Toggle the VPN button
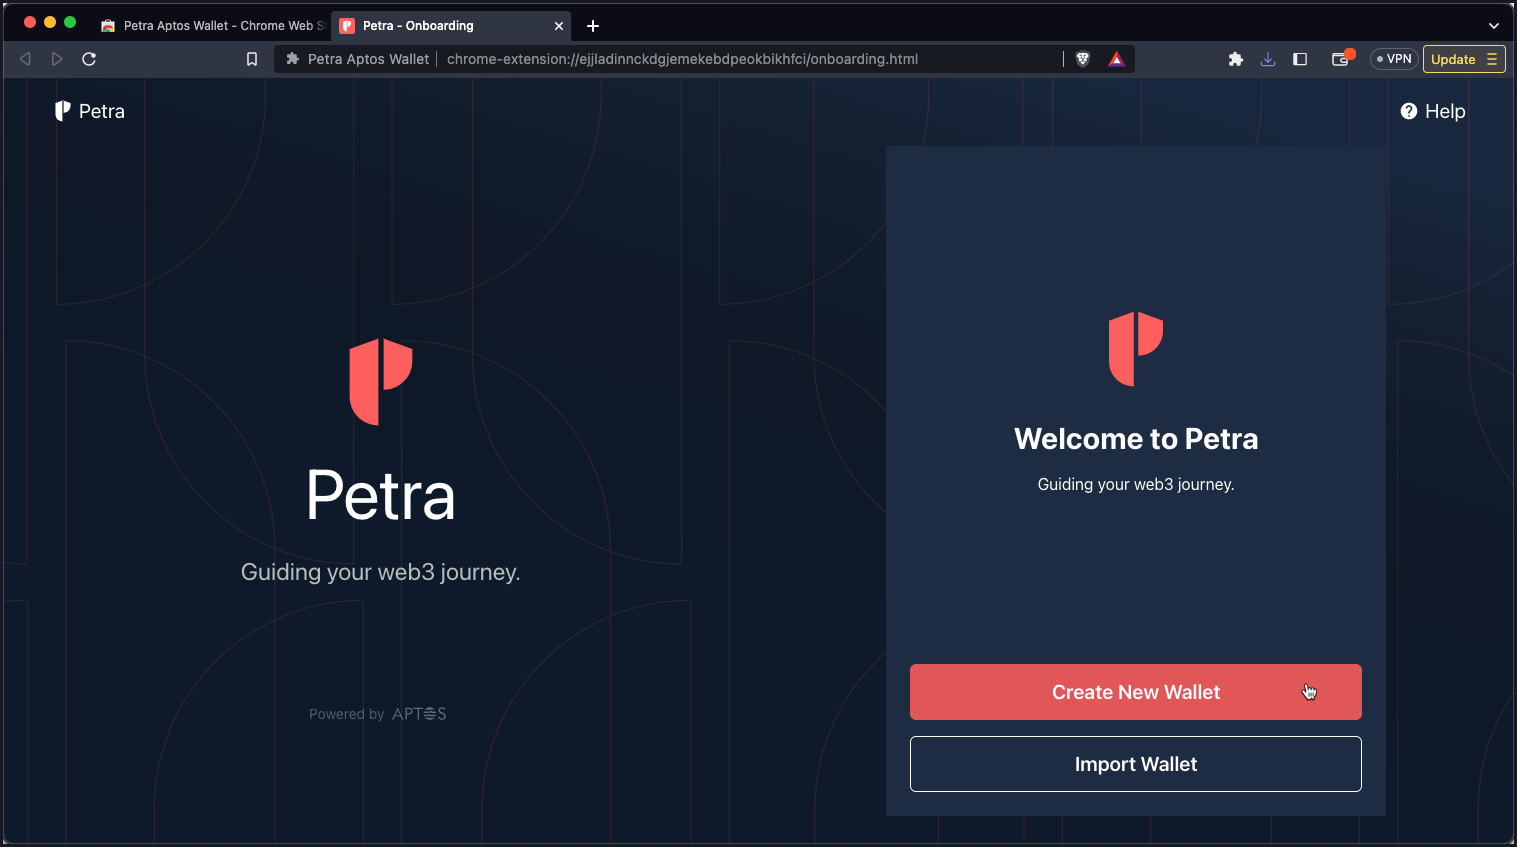The image size is (1517, 847). 1394,59
